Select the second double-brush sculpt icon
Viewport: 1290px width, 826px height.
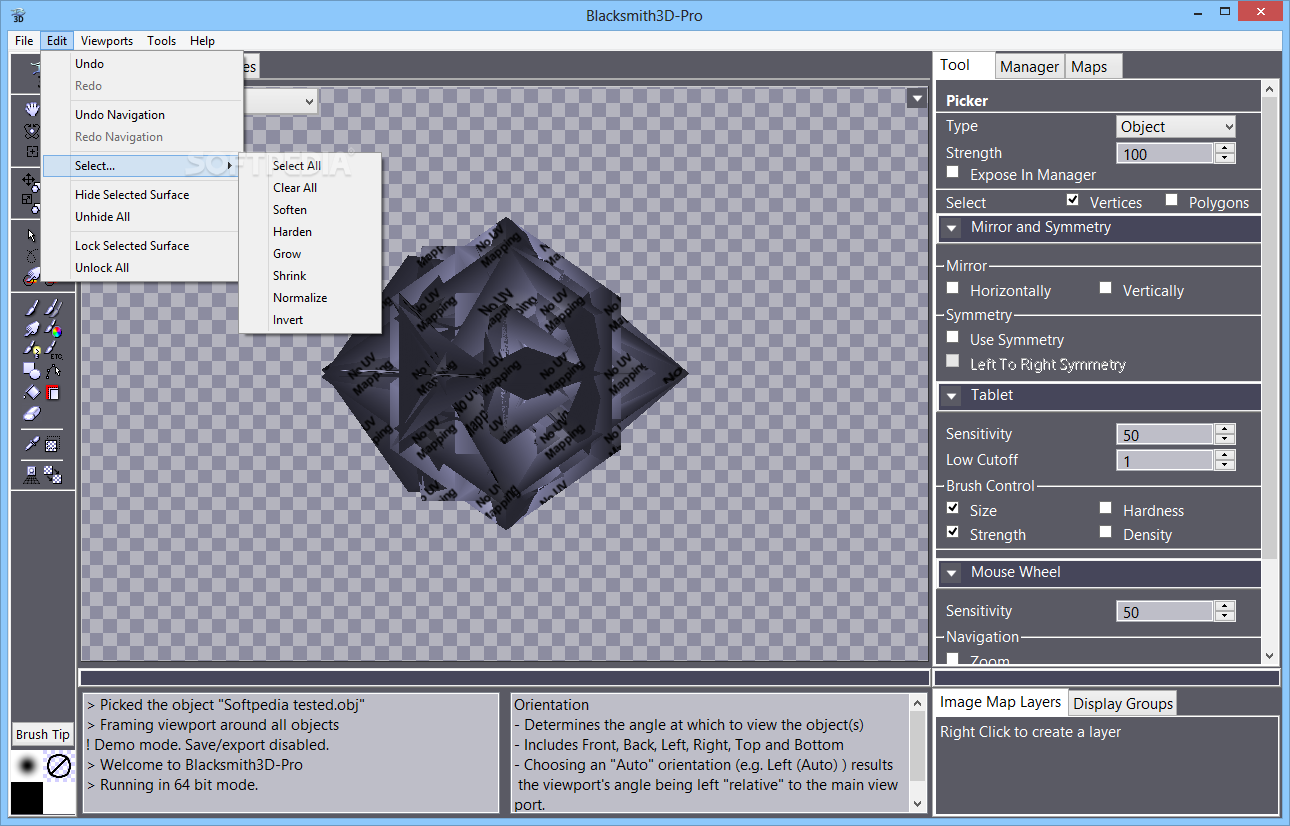click(53, 307)
